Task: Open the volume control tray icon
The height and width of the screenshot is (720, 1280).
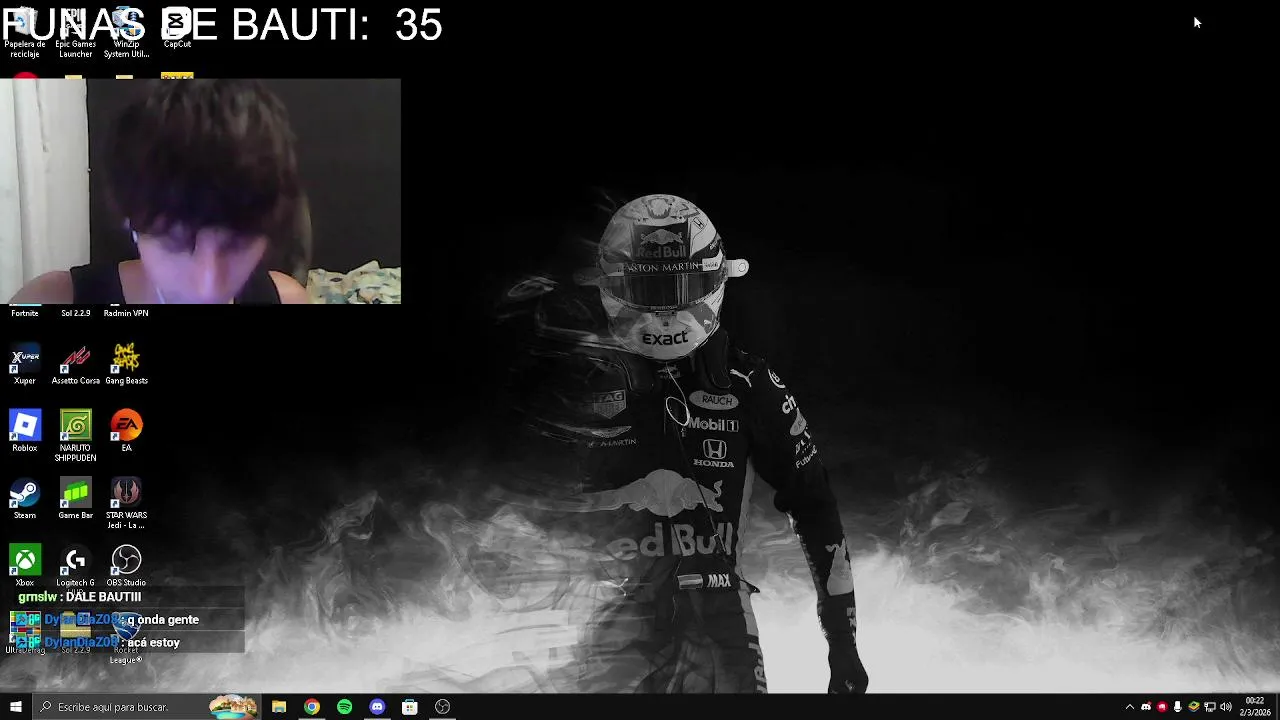Action: pyautogui.click(x=1226, y=707)
